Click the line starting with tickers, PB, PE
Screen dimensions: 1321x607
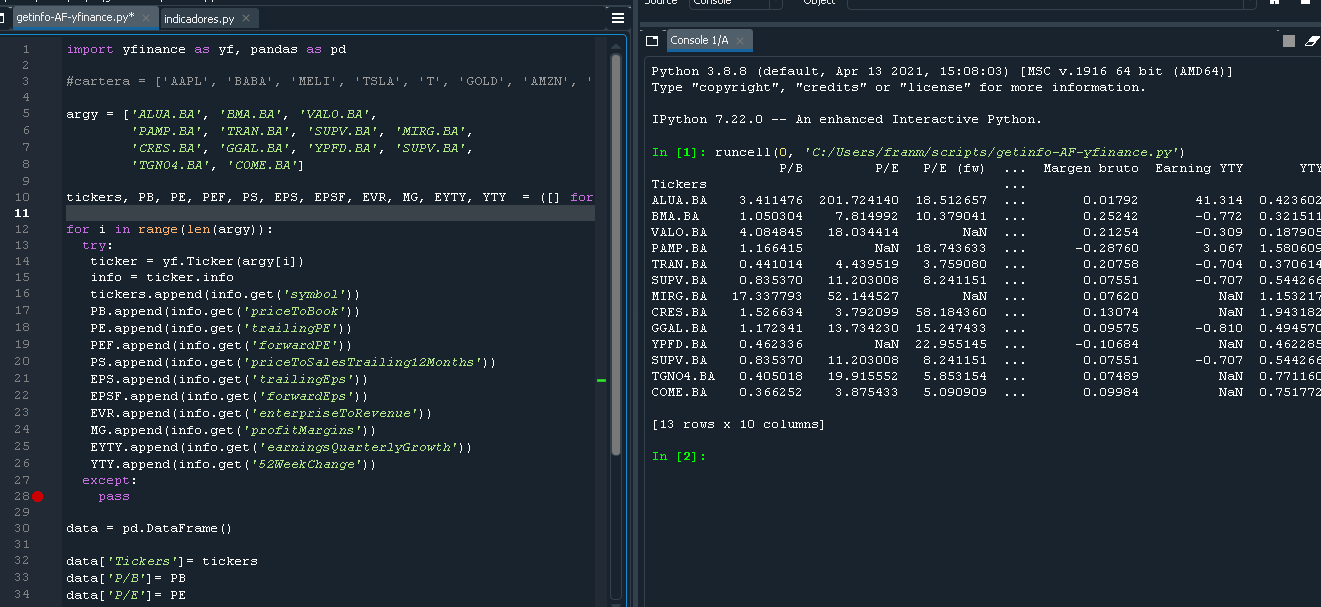(x=330, y=198)
